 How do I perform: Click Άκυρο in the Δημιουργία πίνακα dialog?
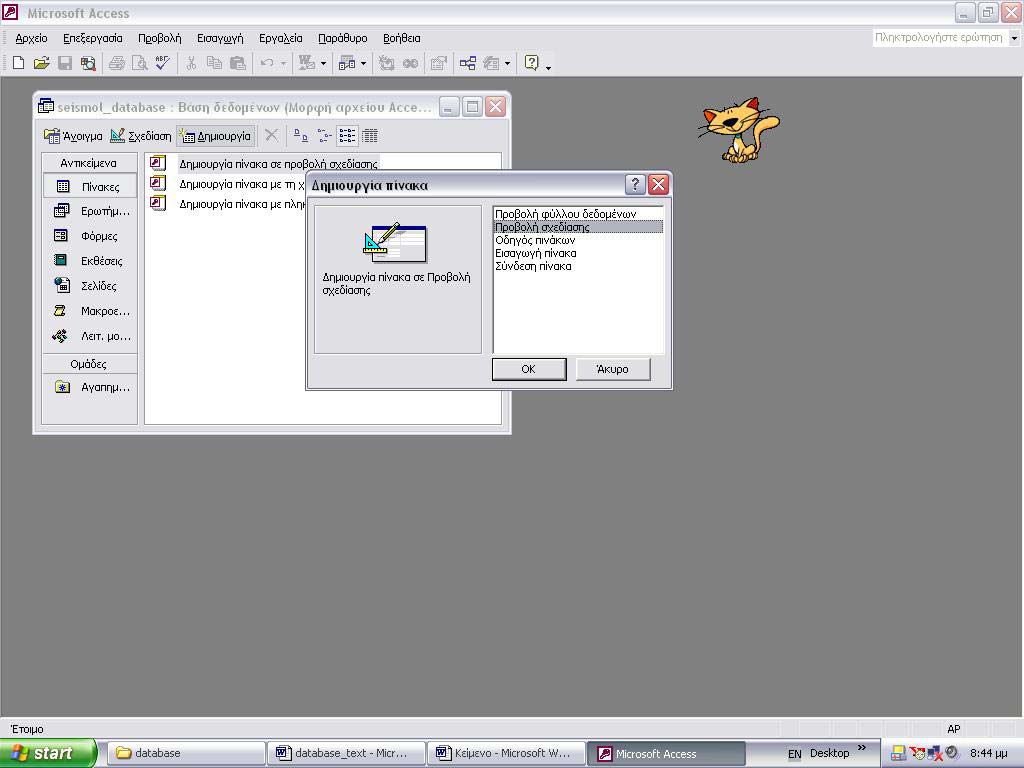(613, 369)
